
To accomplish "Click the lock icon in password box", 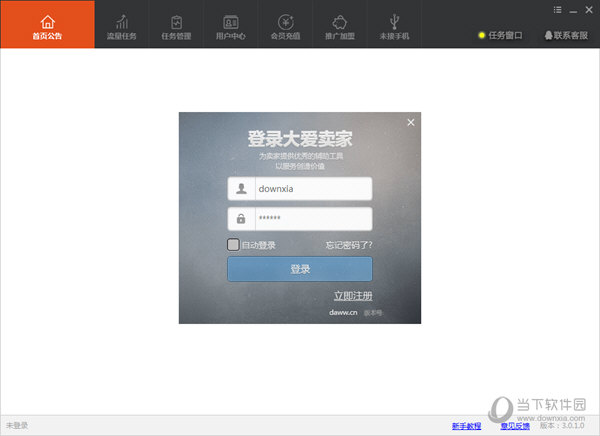I will tap(241, 219).
